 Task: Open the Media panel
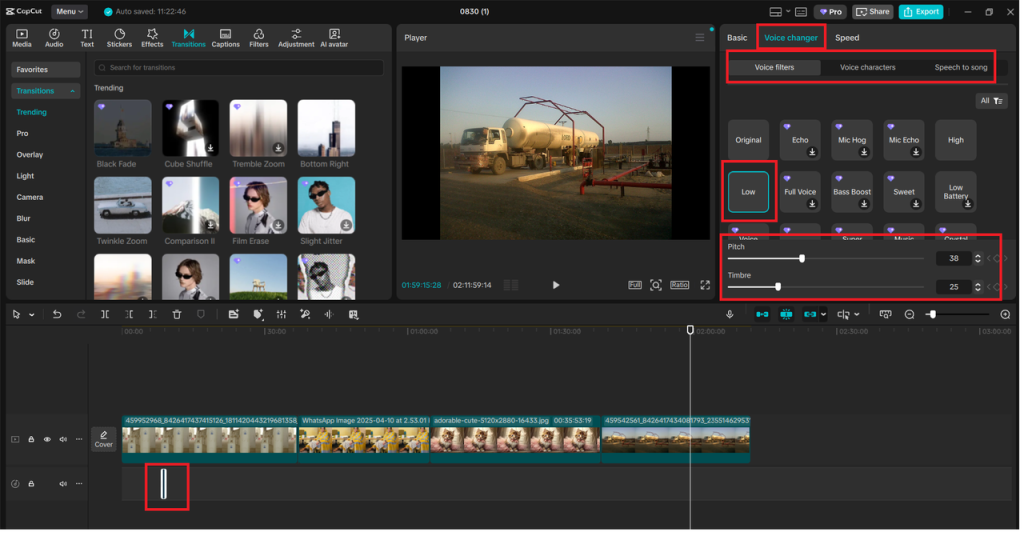pos(22,38)
